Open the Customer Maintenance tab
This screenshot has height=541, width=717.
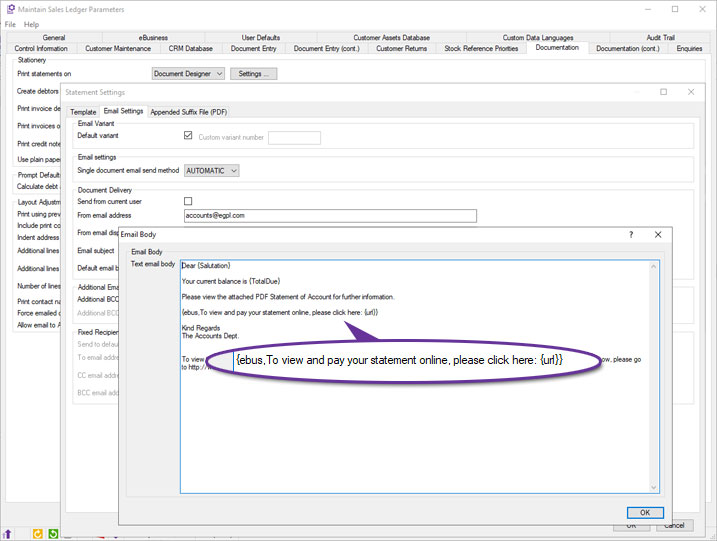[x=118, y=48]
